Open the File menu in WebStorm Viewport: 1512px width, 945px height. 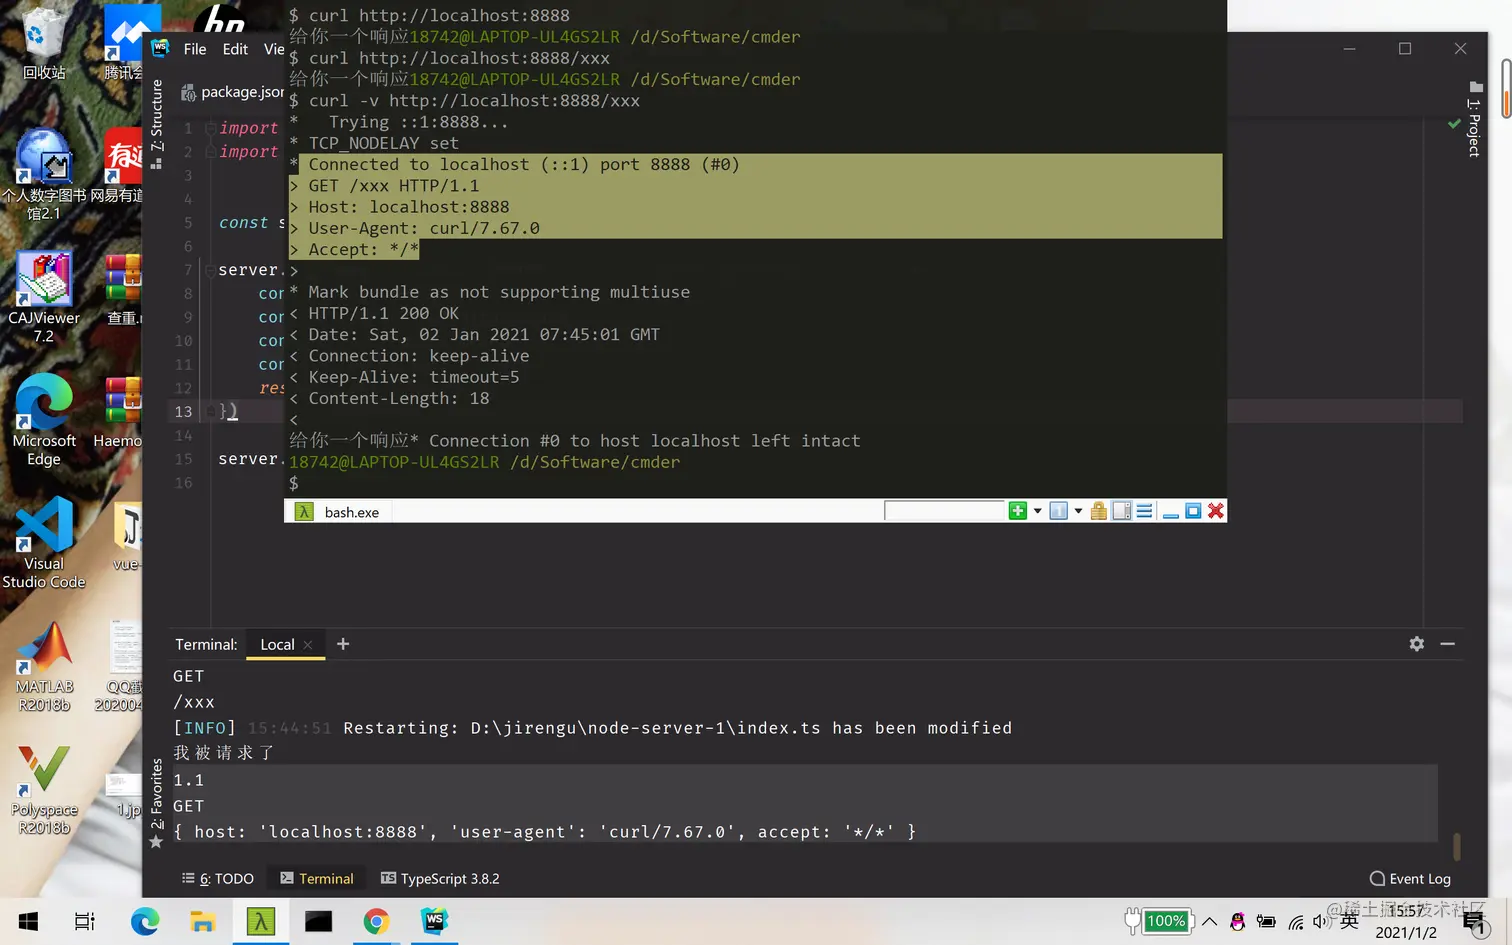195,49
